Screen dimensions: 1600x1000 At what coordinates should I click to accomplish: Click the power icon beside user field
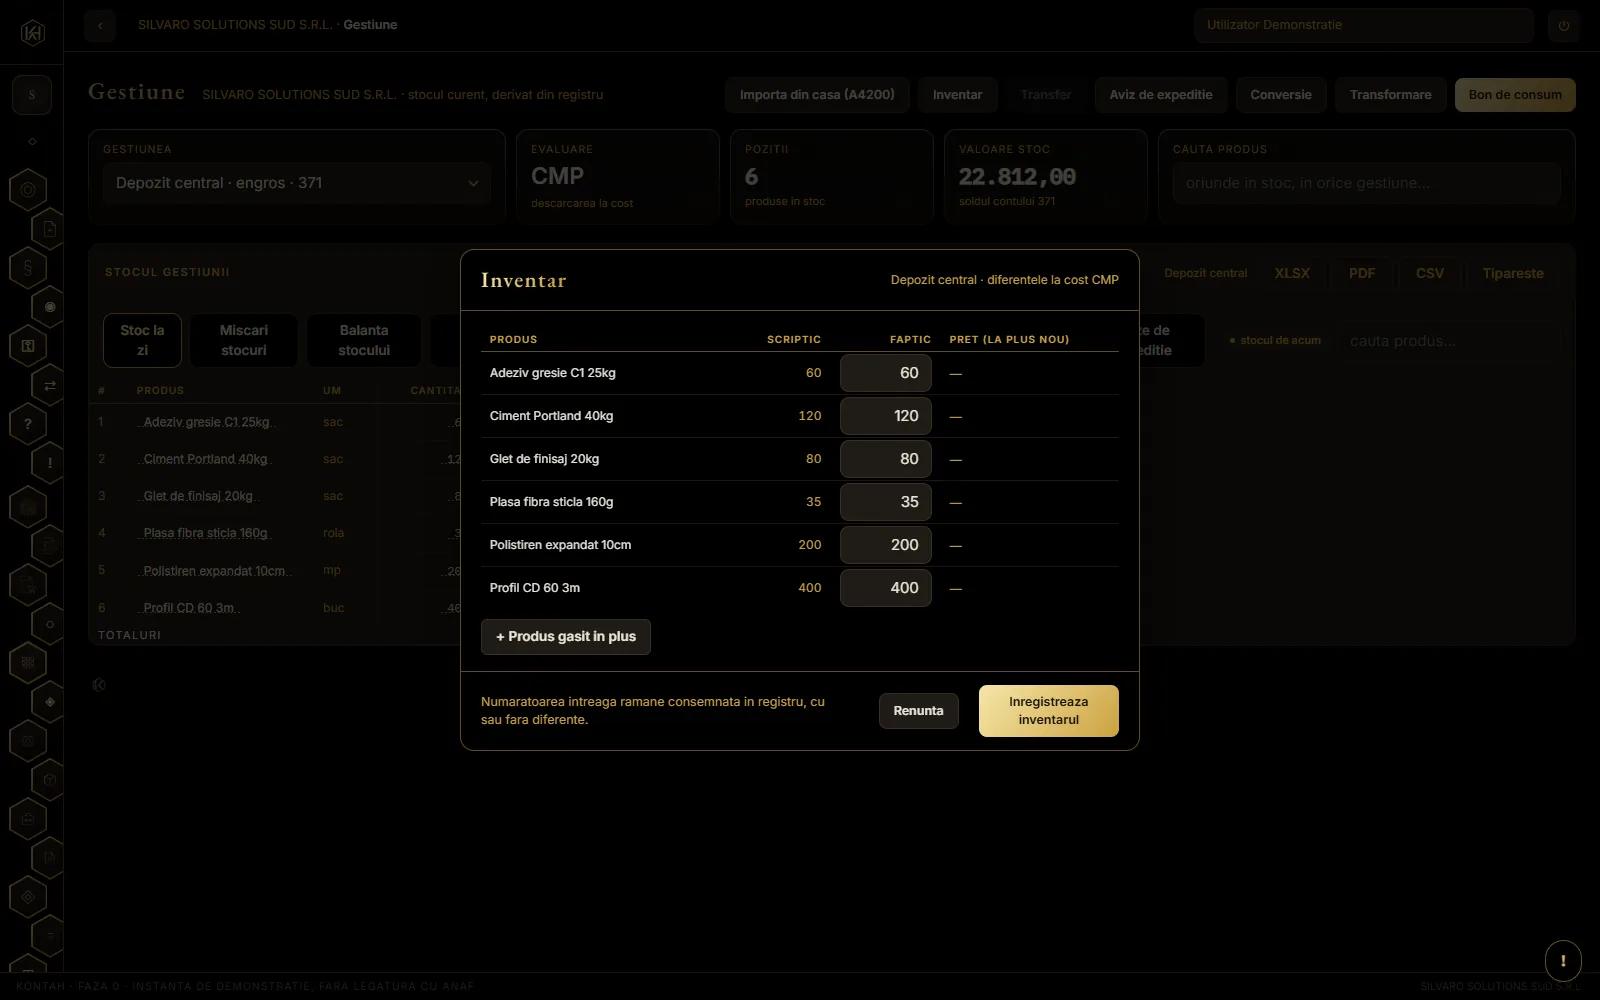tap(1564, 25)
